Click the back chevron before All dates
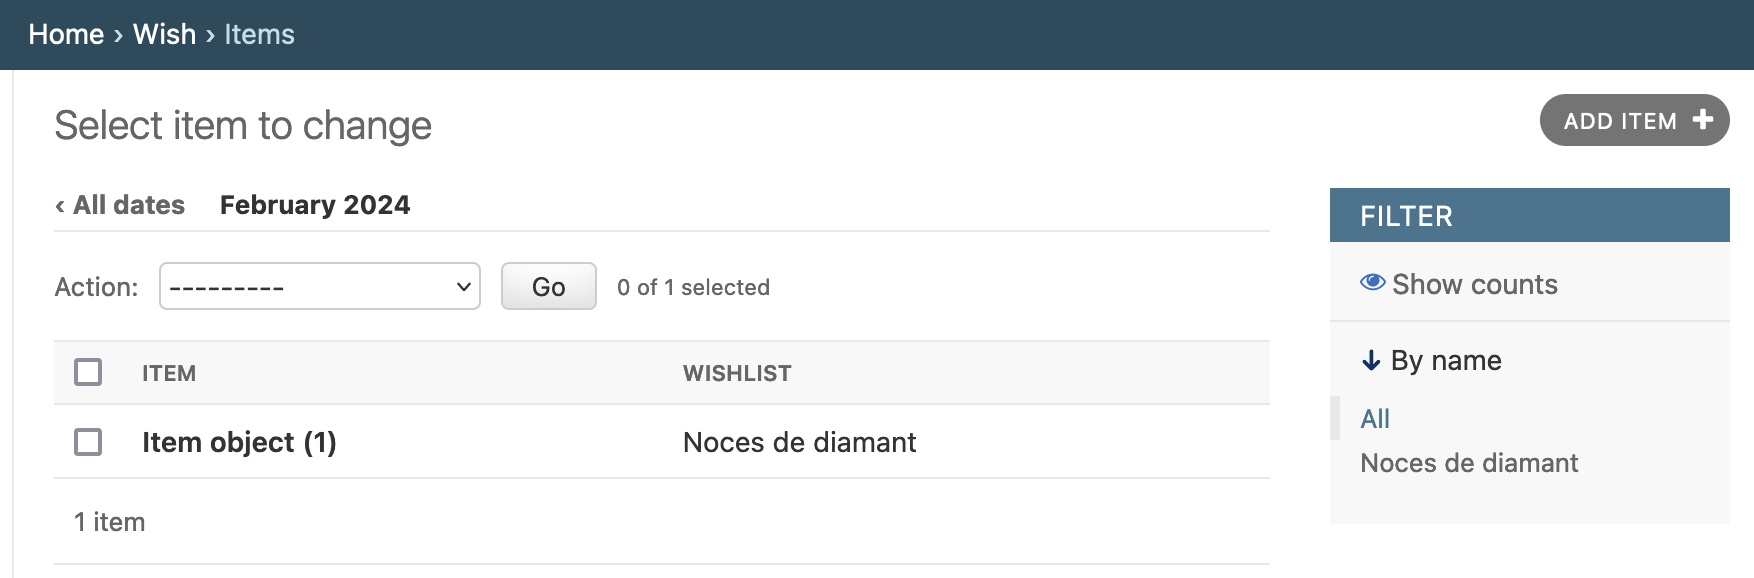 click(x=60, y=206)
